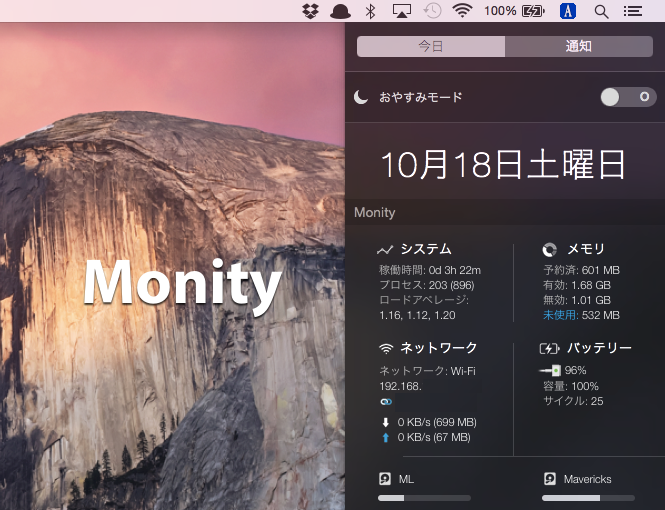The height and width of the screenshot is (510, 665).
Task: Click the 0 KB/s (699 MB) download value
Action: click(437, 422)
